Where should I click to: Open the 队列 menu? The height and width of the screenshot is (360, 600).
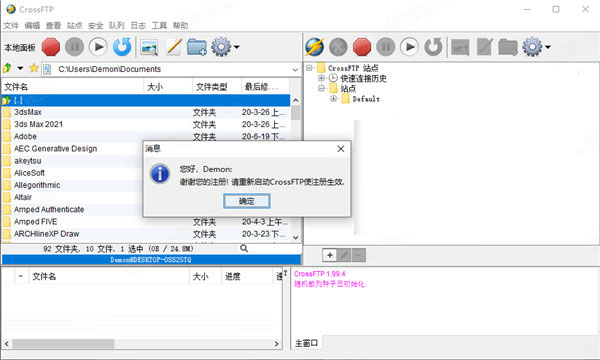117,26
